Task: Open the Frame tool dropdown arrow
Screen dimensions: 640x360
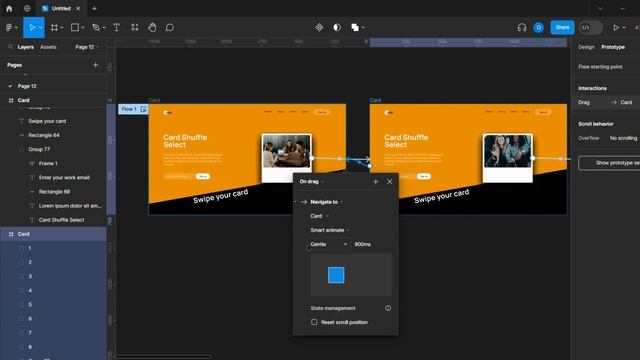Action: pyautogui.click(x=62, y=28)
